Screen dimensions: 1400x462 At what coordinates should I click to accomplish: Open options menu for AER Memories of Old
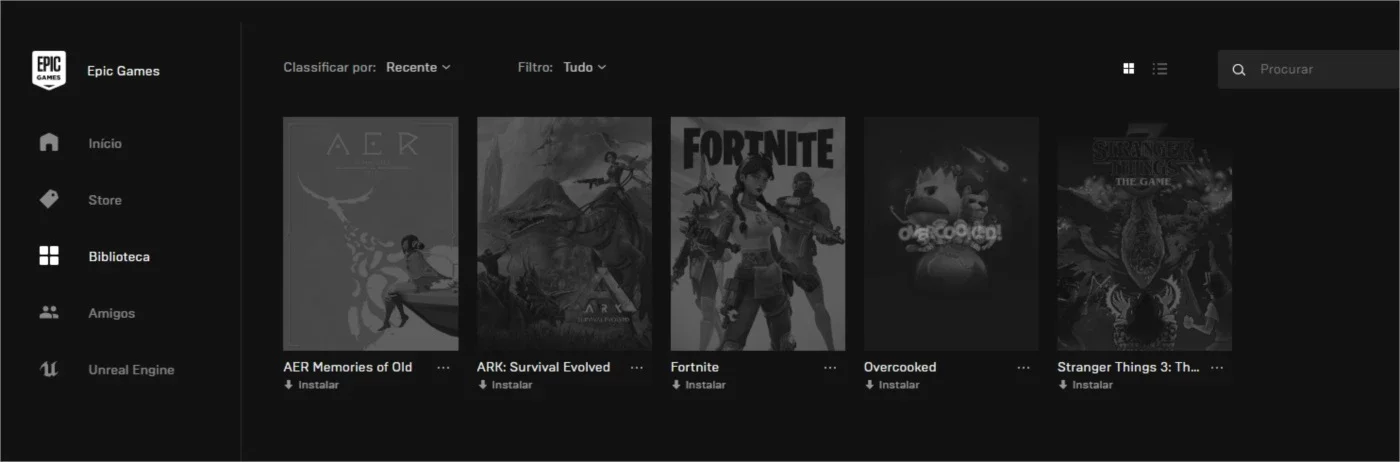(x=443, y=368)
